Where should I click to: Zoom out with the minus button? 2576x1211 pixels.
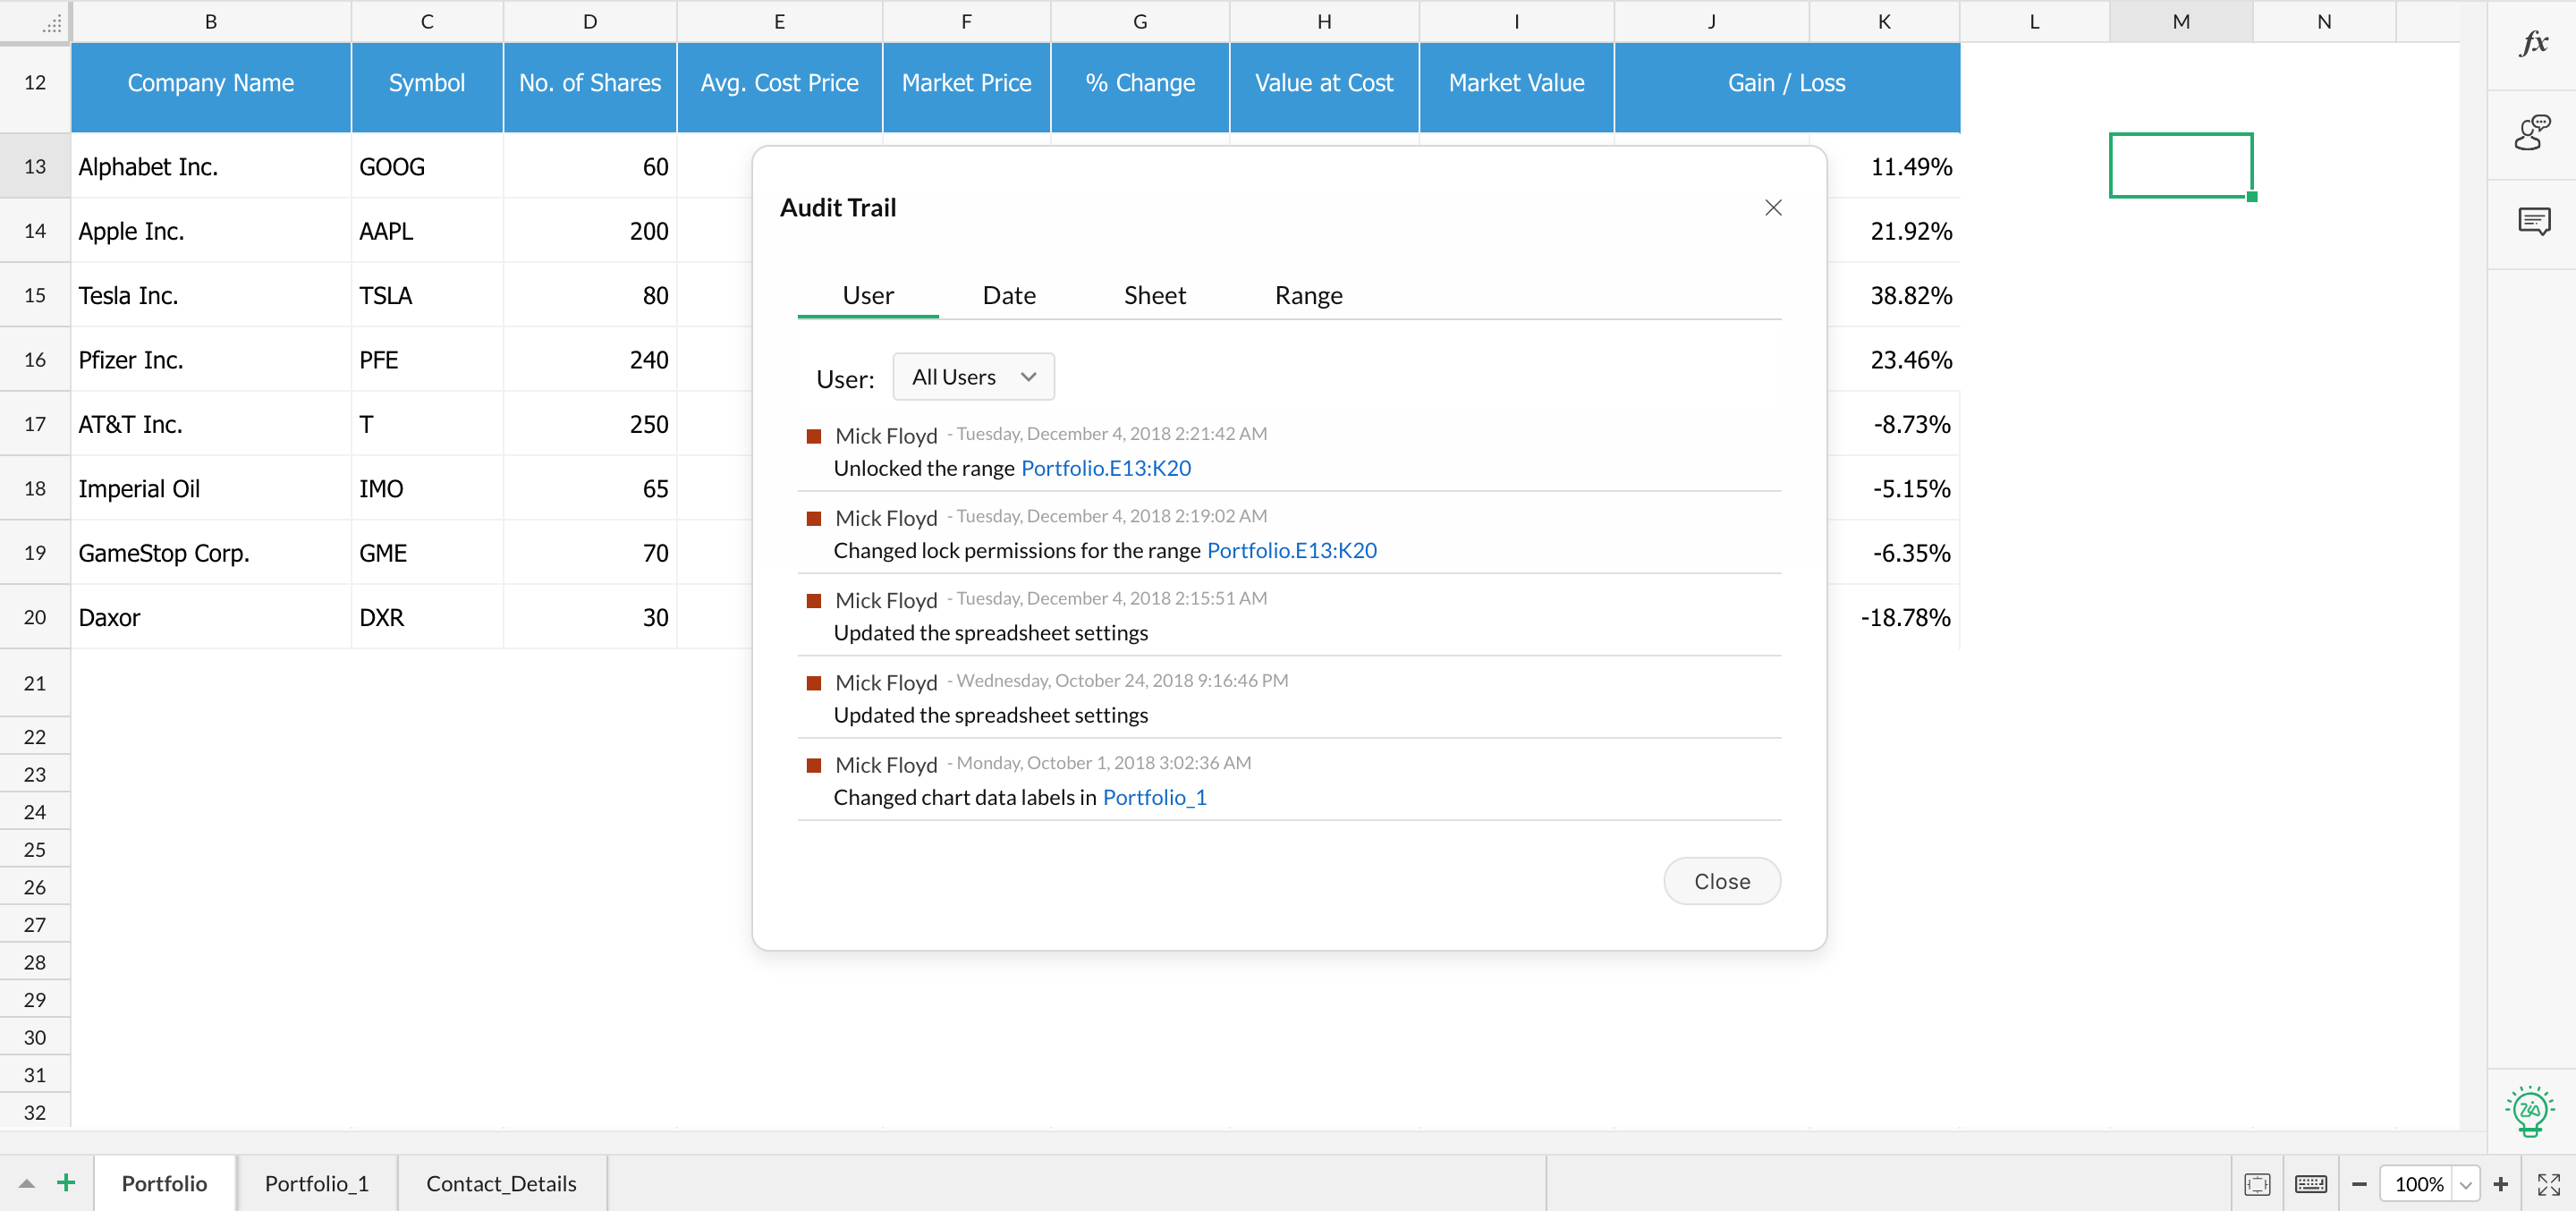[2359, 1184]
